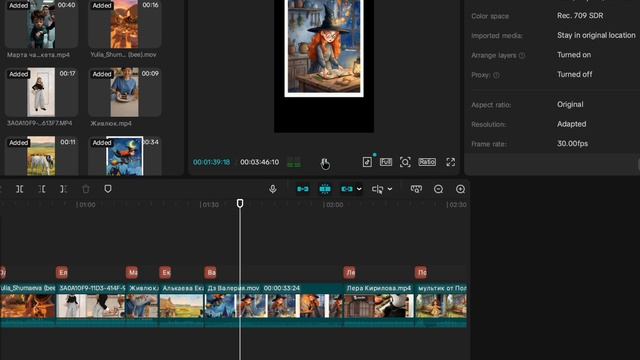Click the red 'Ле' marker
Image resolution: width=640 pixels, height=360 pixels.
(350, 272)
